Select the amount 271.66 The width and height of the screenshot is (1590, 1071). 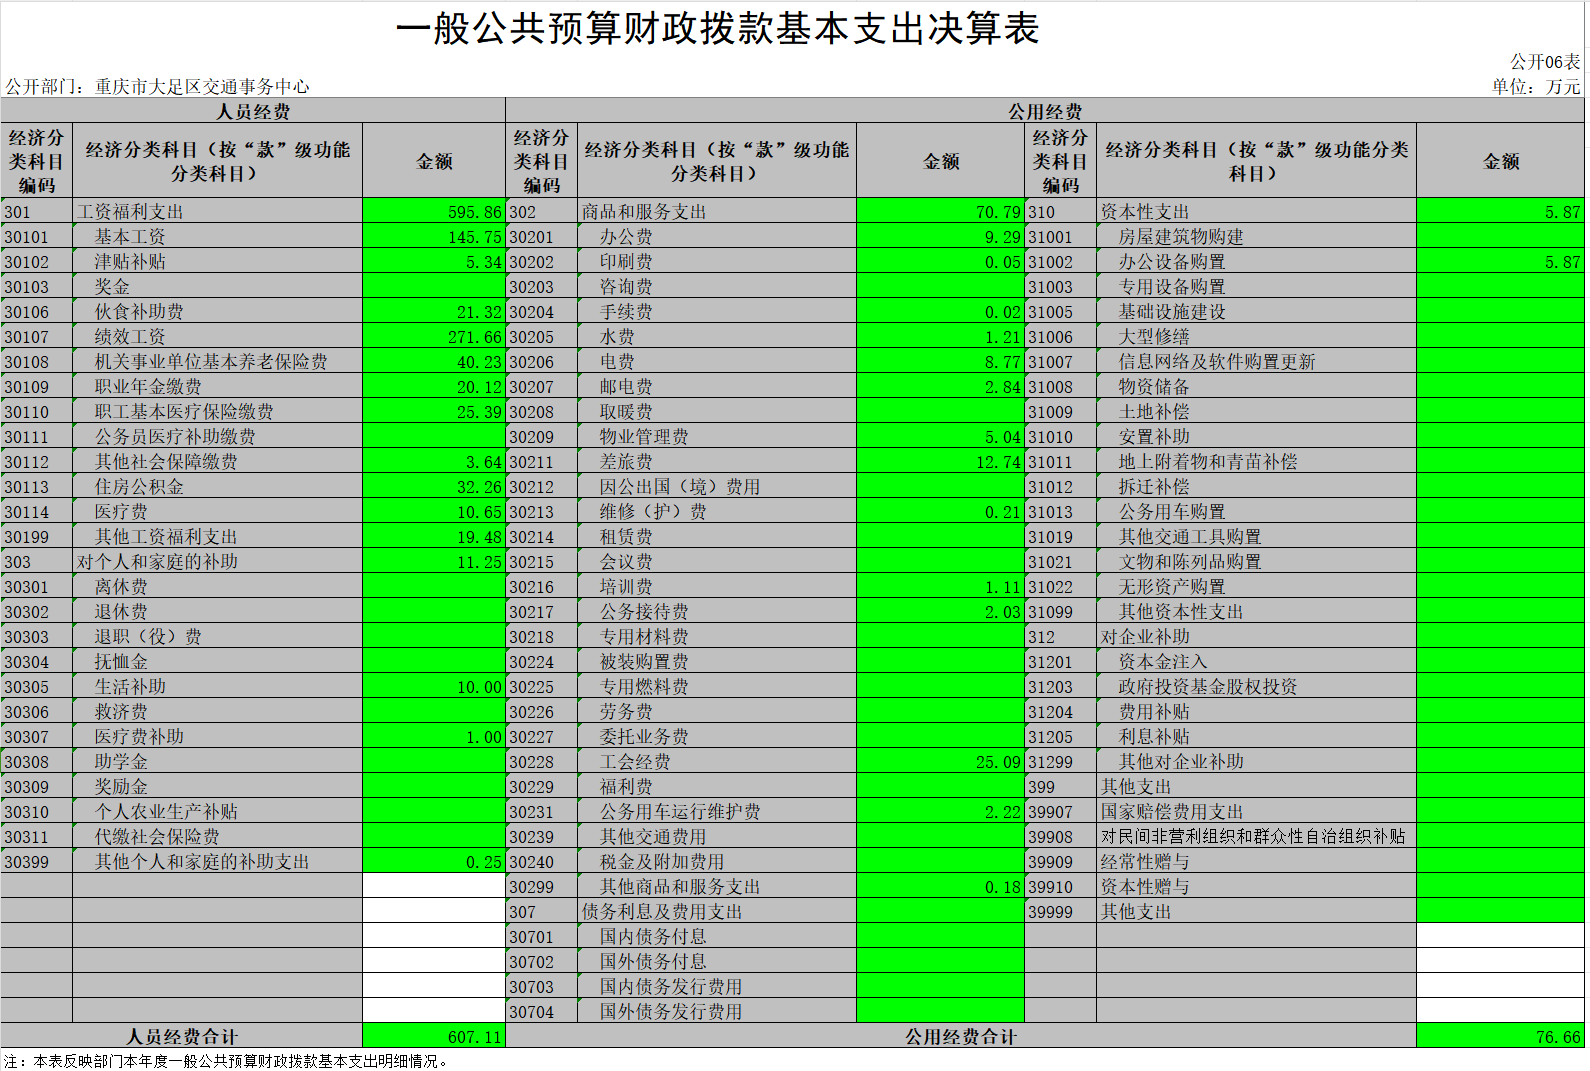point(434,336)
